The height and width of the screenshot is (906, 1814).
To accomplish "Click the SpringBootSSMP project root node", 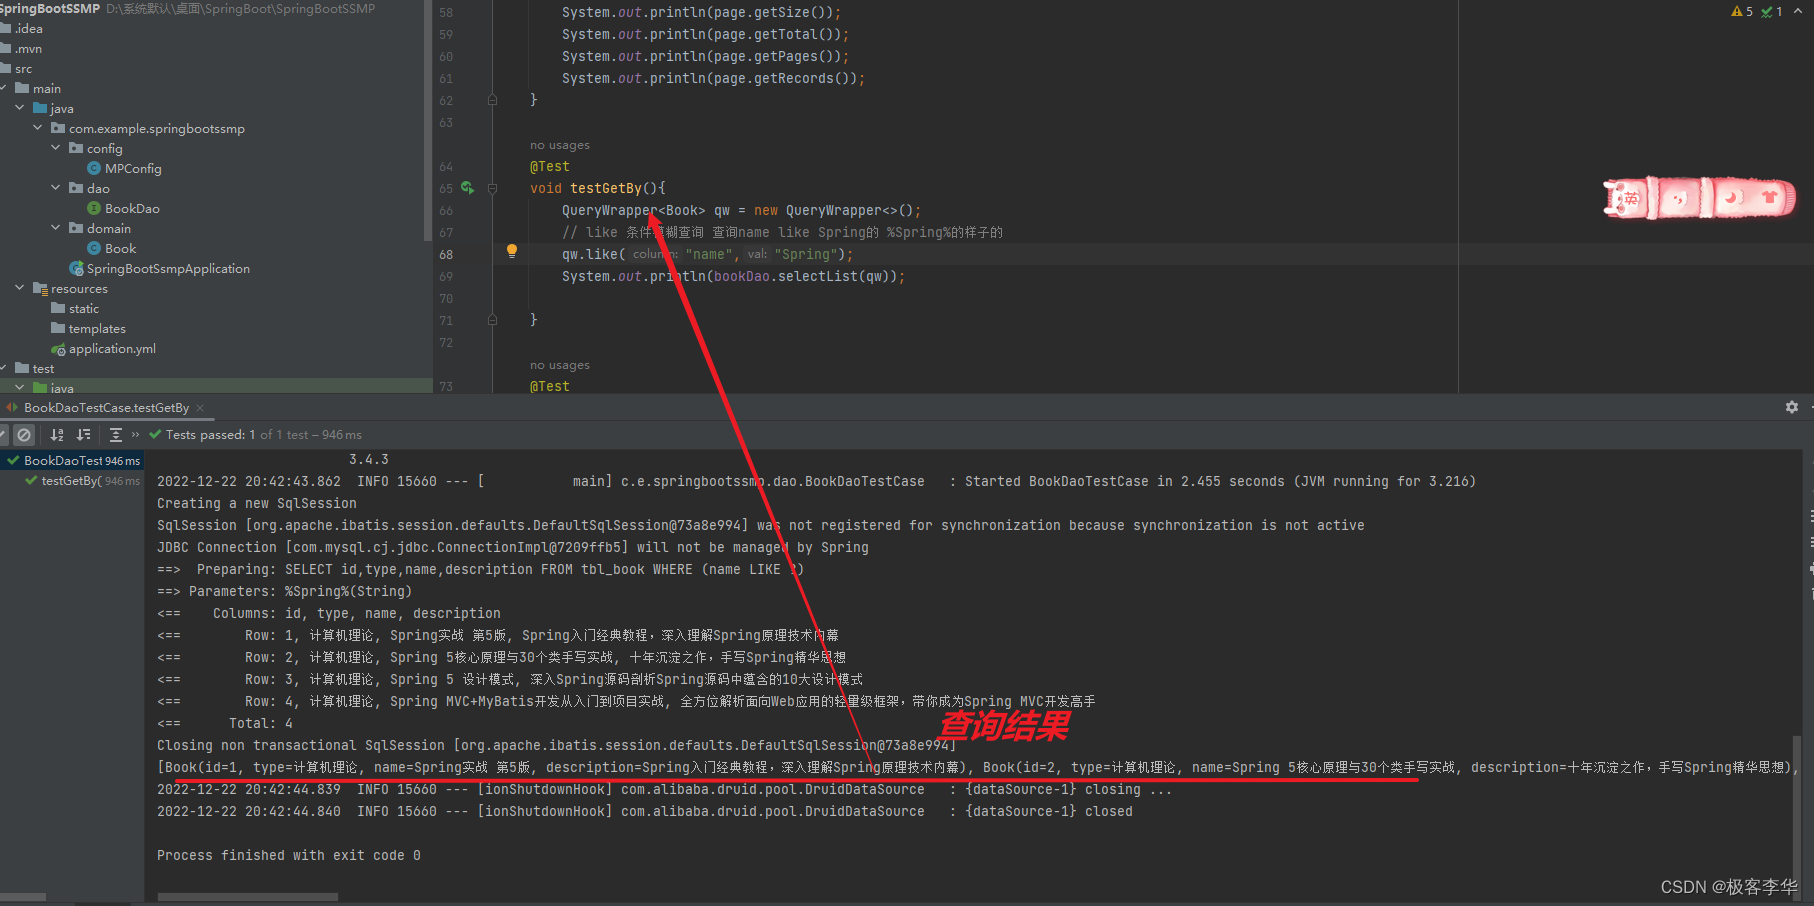I will 50,9.
